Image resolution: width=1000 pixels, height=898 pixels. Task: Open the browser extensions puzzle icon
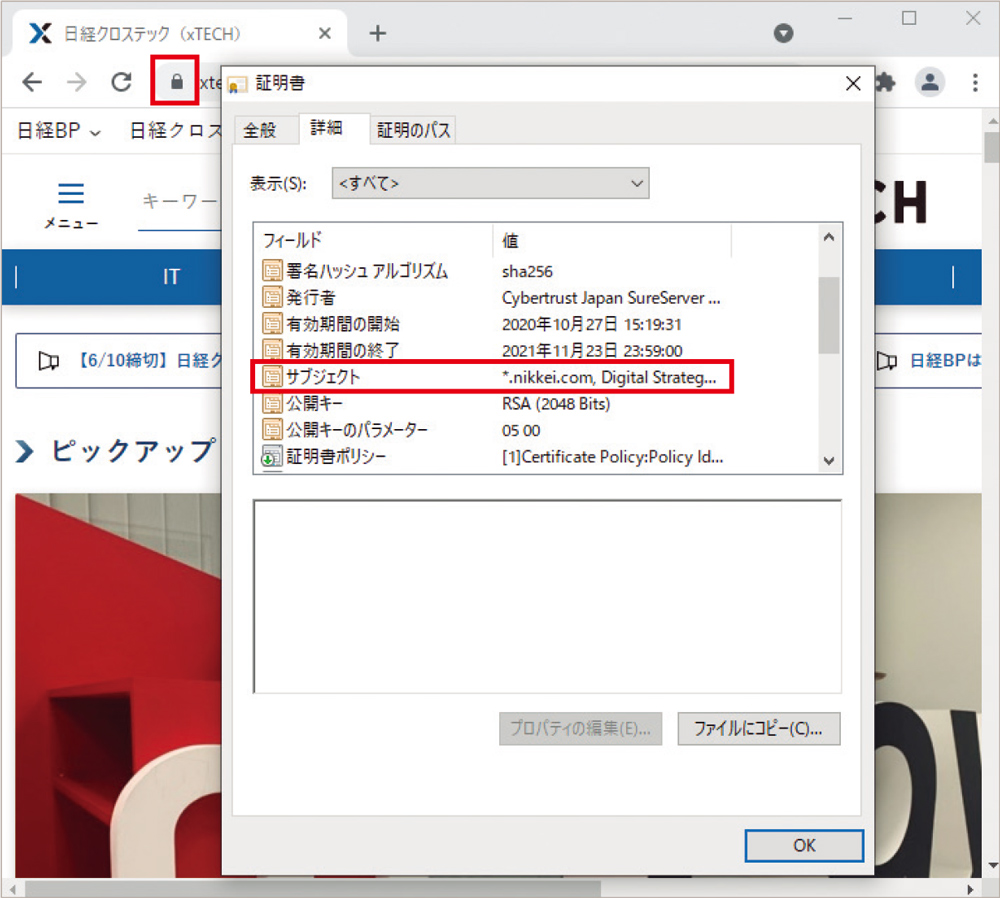(x=885, y=82)
